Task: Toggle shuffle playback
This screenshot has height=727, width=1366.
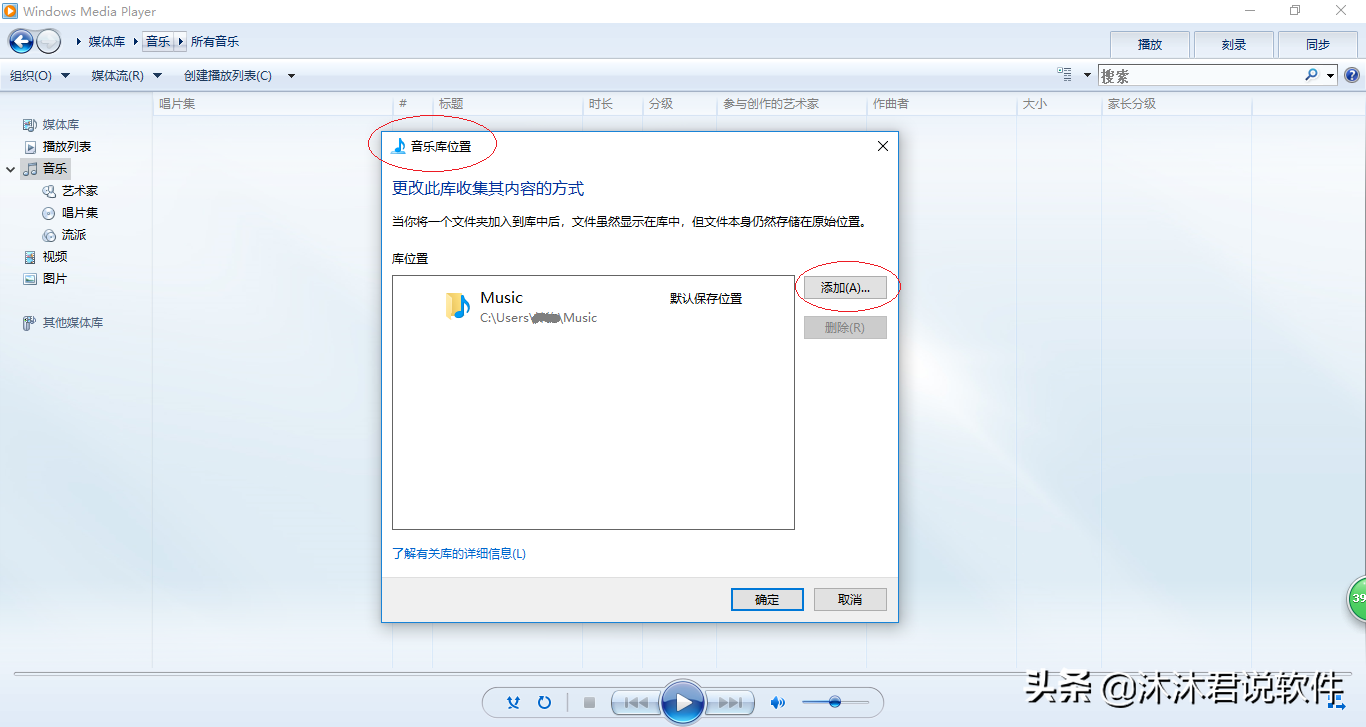Action: click(513, 702)
